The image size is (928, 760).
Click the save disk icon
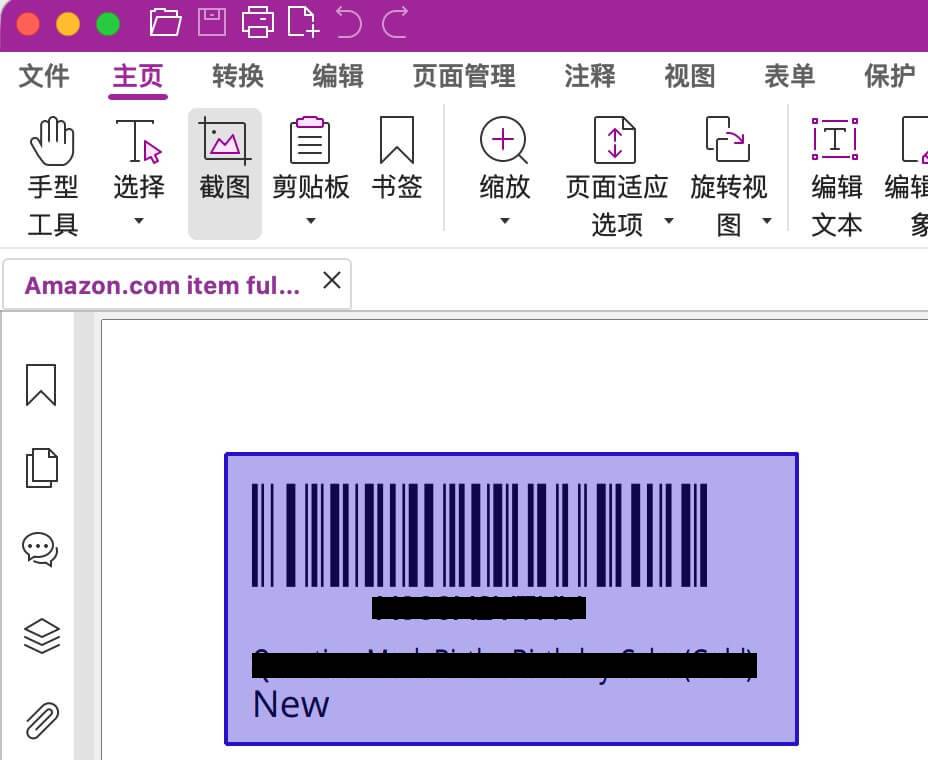[x=211, y=22]
